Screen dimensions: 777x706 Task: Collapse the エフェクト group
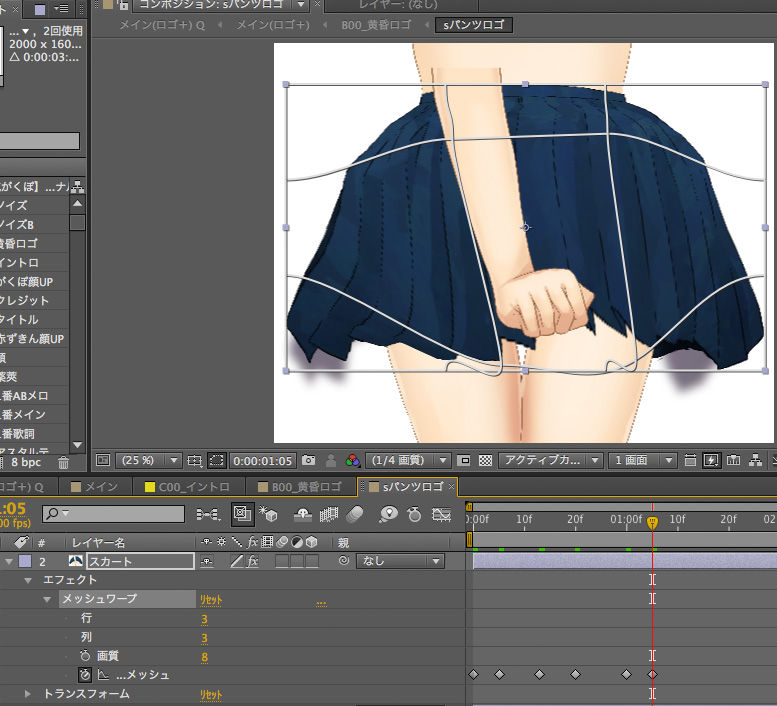(x=28, y=580)
